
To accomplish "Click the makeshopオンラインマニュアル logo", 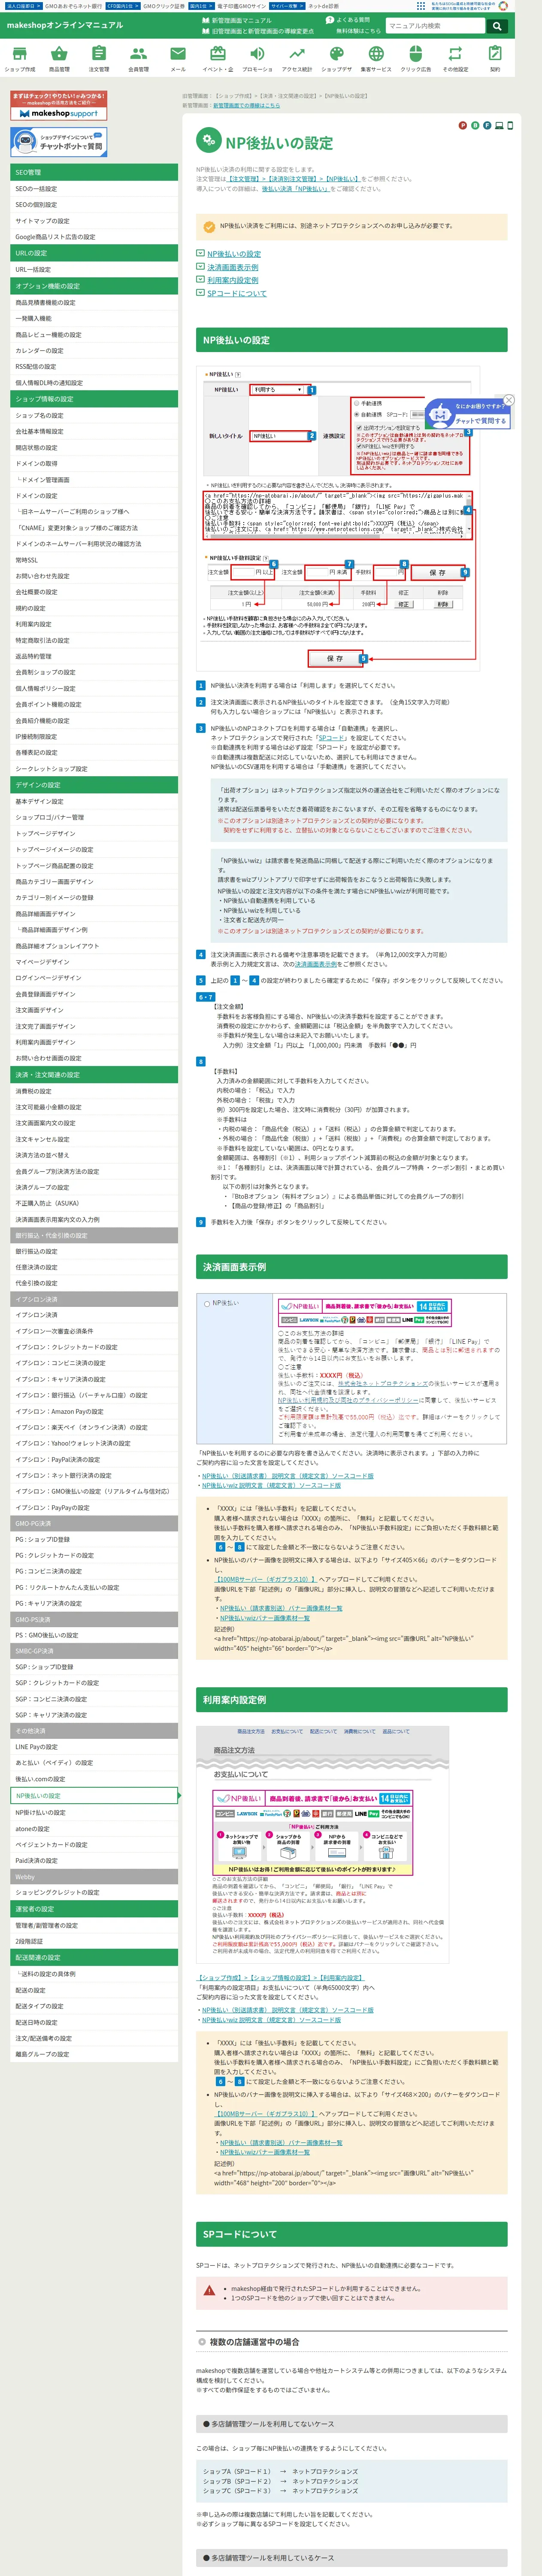I will 65,25.
